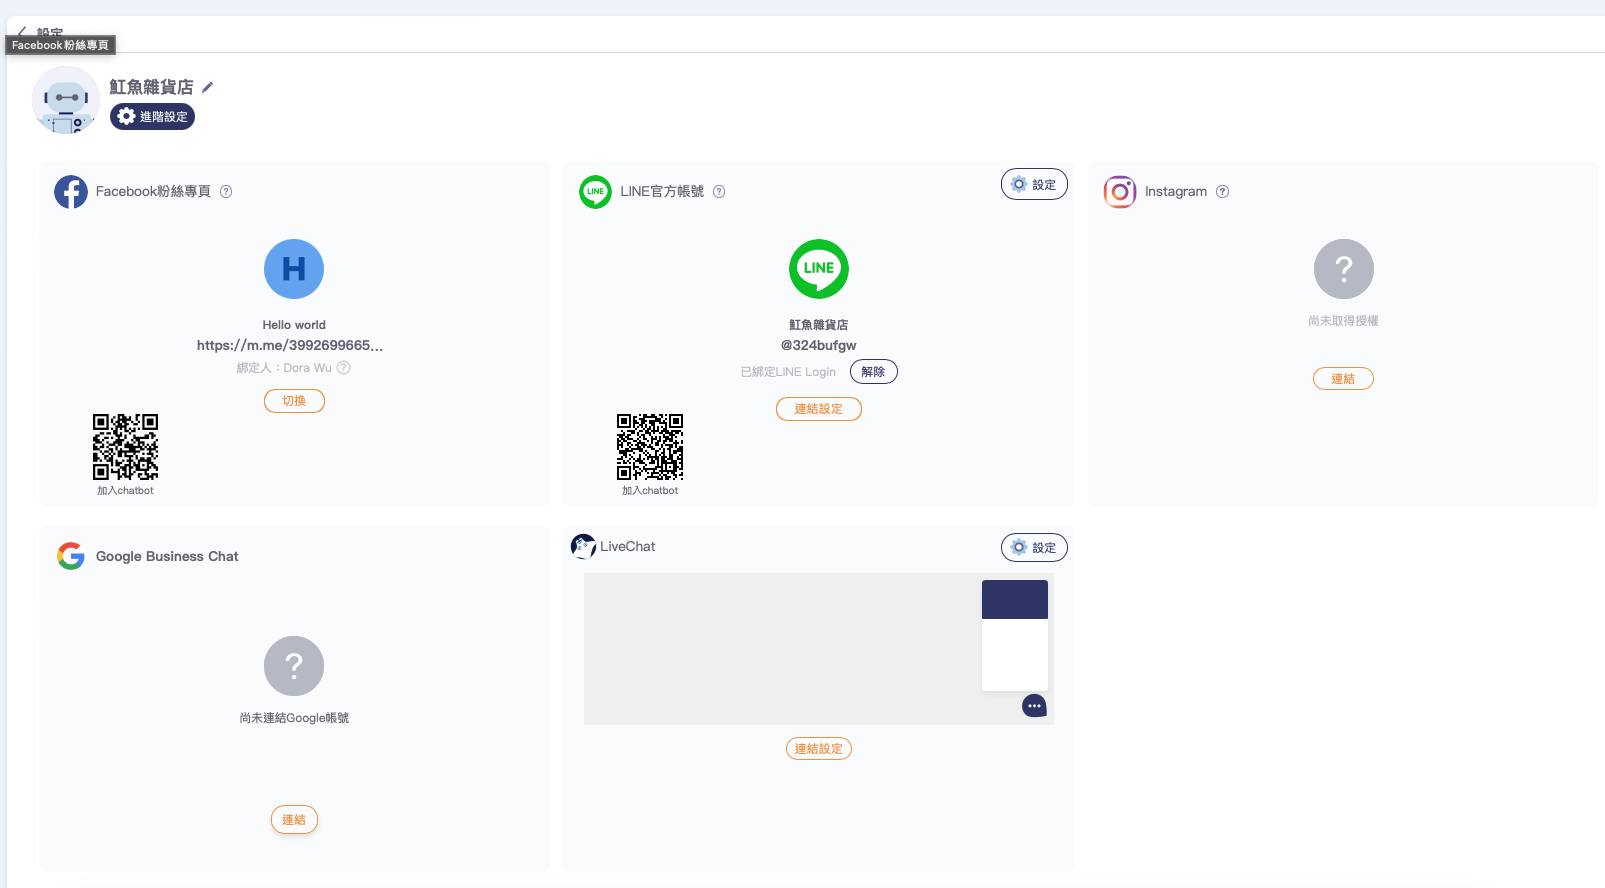
Task: Click the help icon beside LINE官方帳號
Action: [x=719, y=192]
